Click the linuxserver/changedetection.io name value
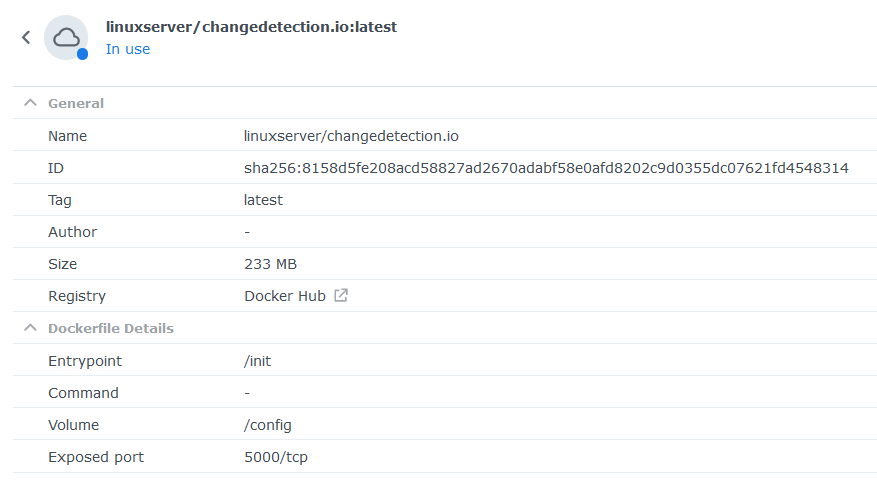This screenshot has width=877, height=490. [351, 136]
